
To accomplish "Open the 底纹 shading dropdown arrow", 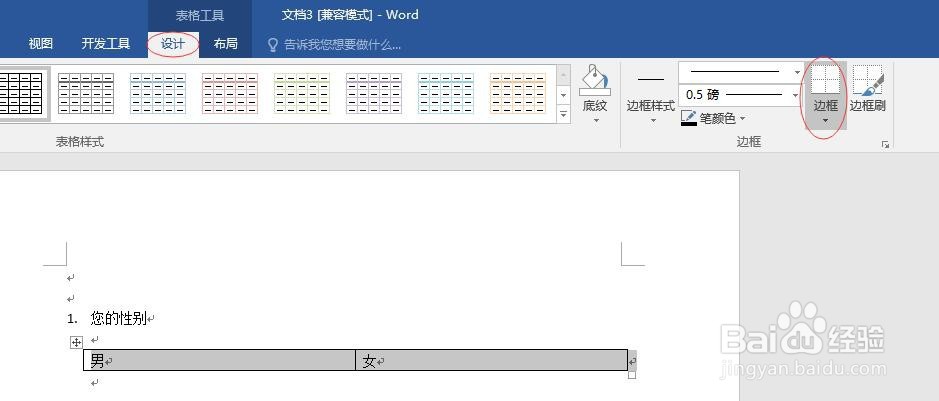I will coord(596,120).
